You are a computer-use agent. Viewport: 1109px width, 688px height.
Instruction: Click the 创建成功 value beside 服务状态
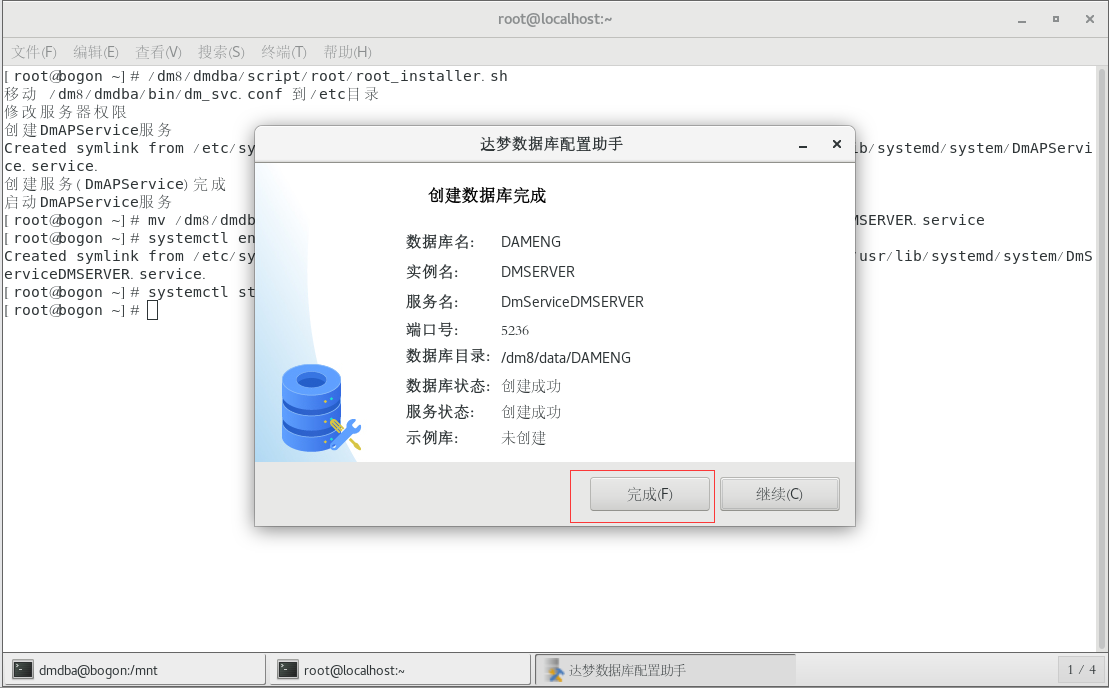(x=531, y=412)
